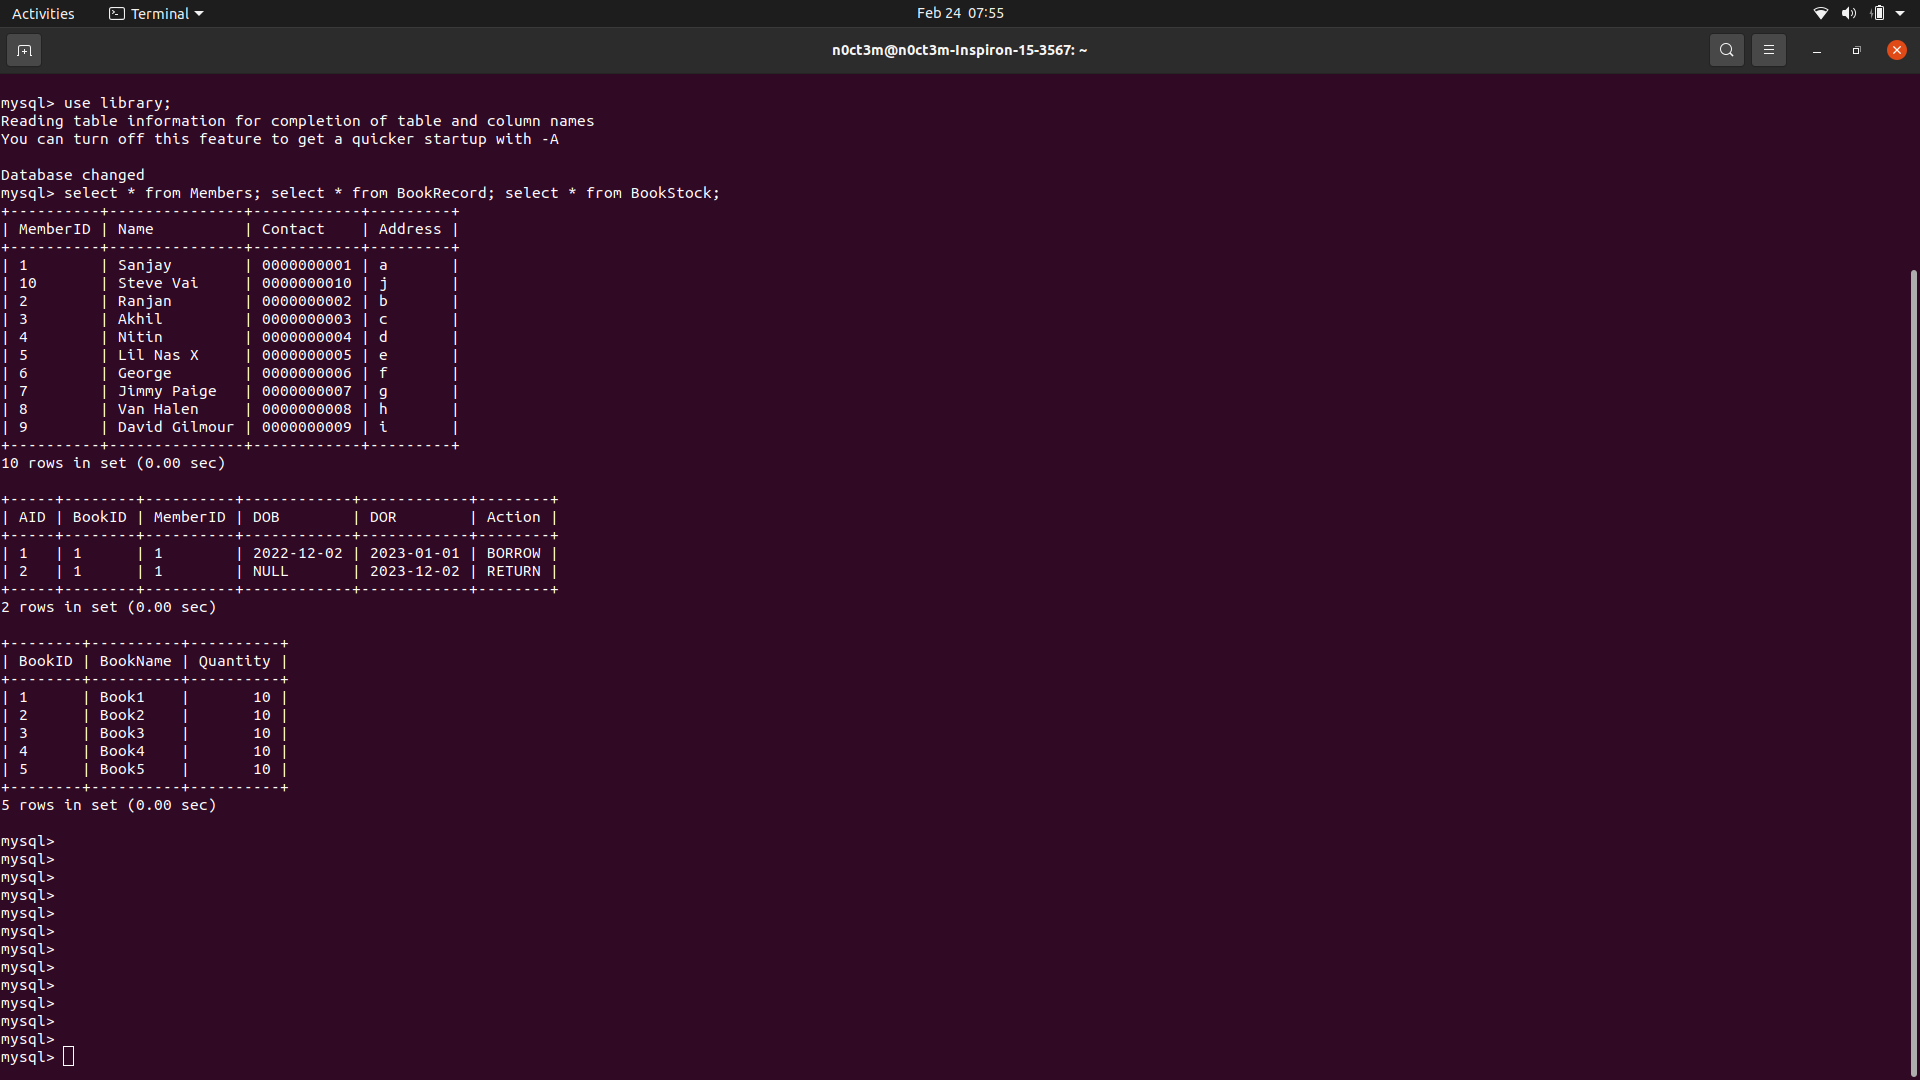Click the Book4 entry

[122, 751]
